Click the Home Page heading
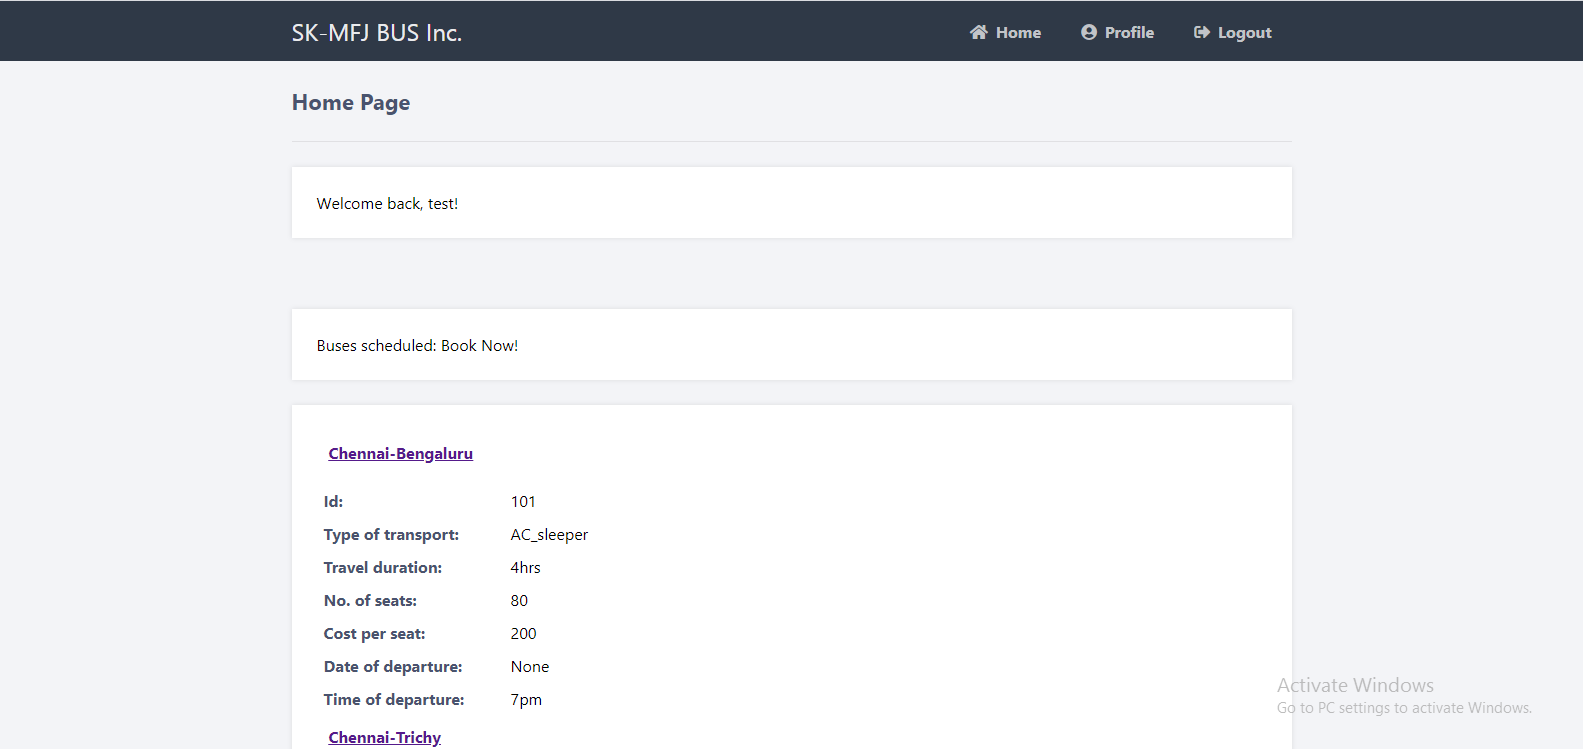Viewport: 1583px width, 749px height. (x=351, y=103)
